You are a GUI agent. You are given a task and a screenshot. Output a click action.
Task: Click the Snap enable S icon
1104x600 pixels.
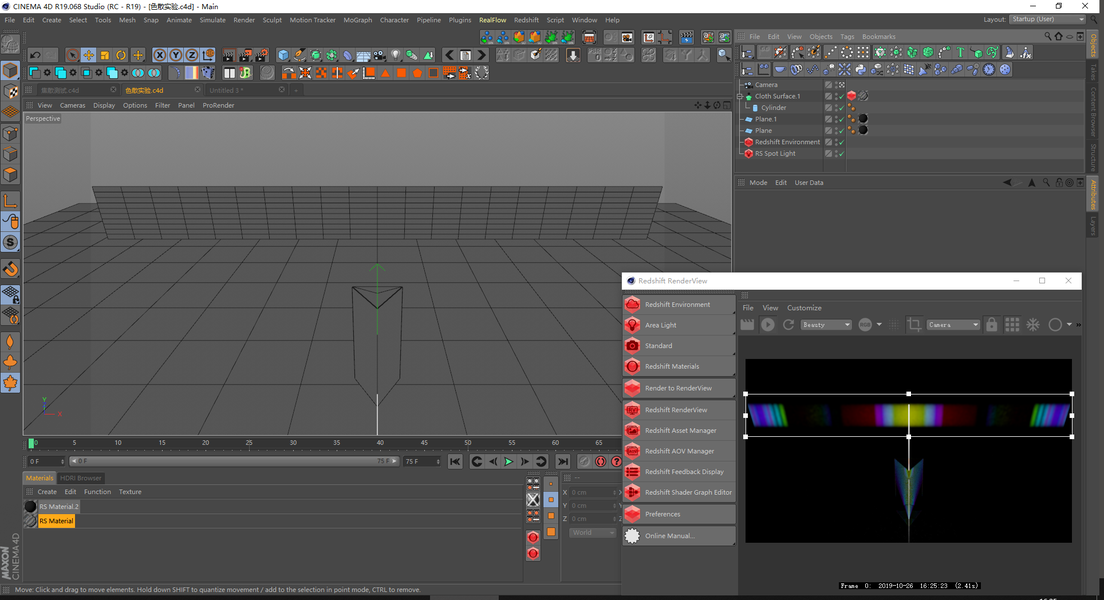[10, 242]
